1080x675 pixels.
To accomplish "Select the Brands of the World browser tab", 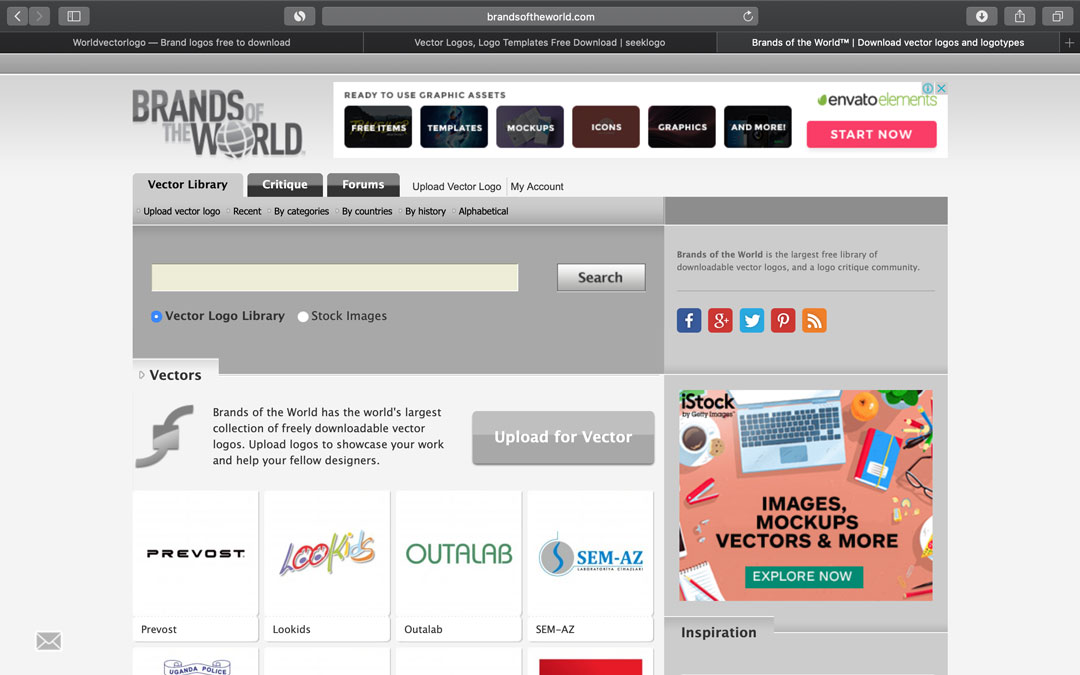I will (x=888, y=43).
